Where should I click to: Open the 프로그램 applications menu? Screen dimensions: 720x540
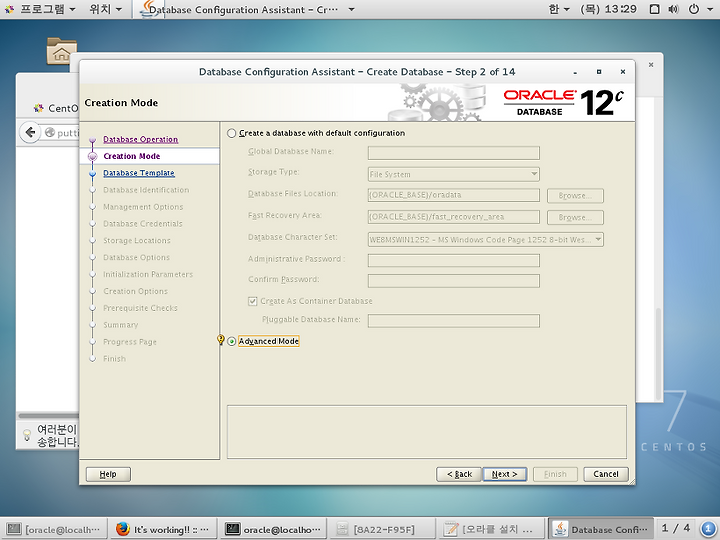47,9
